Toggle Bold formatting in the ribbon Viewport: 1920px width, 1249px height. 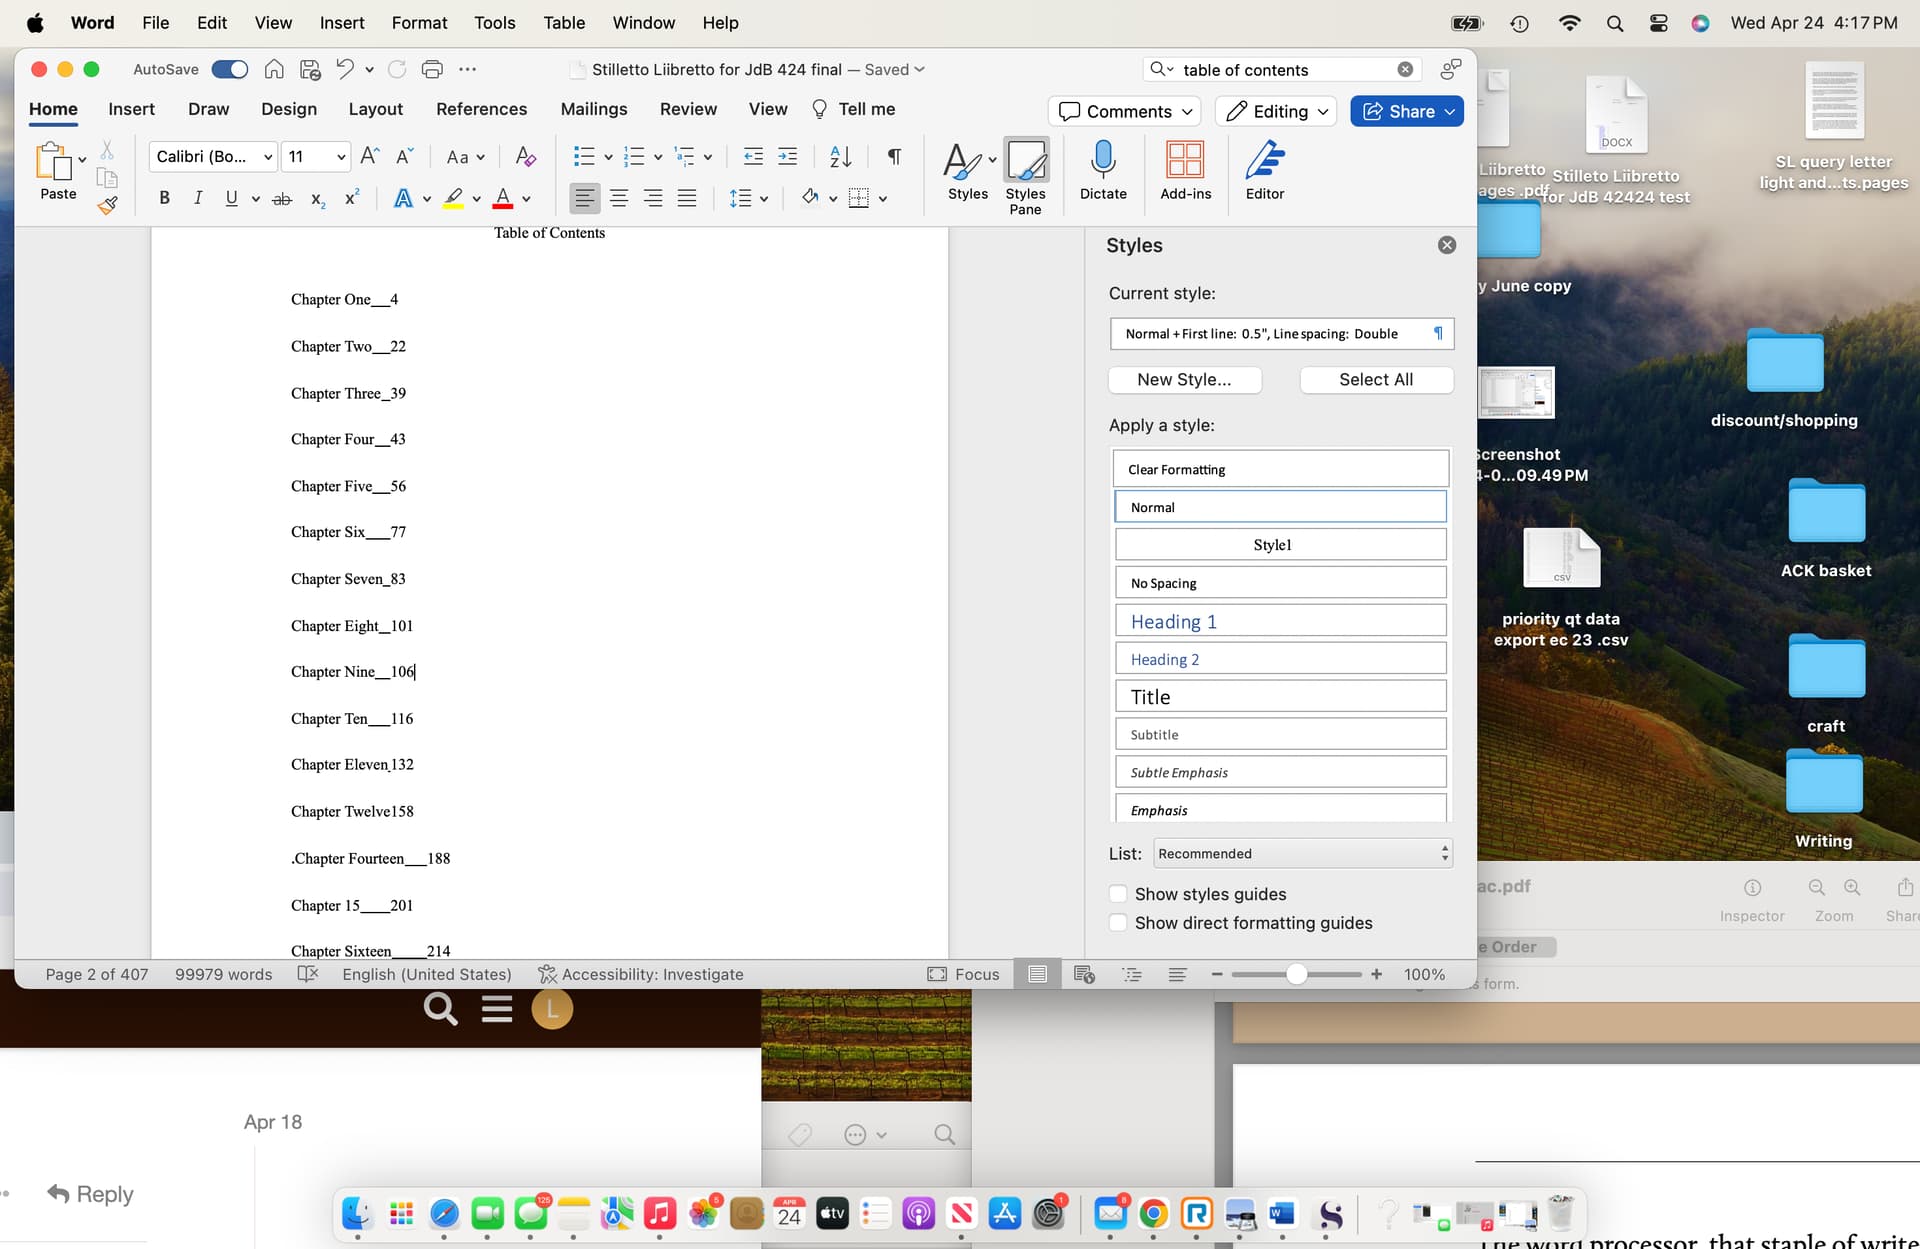click(164, 198)
